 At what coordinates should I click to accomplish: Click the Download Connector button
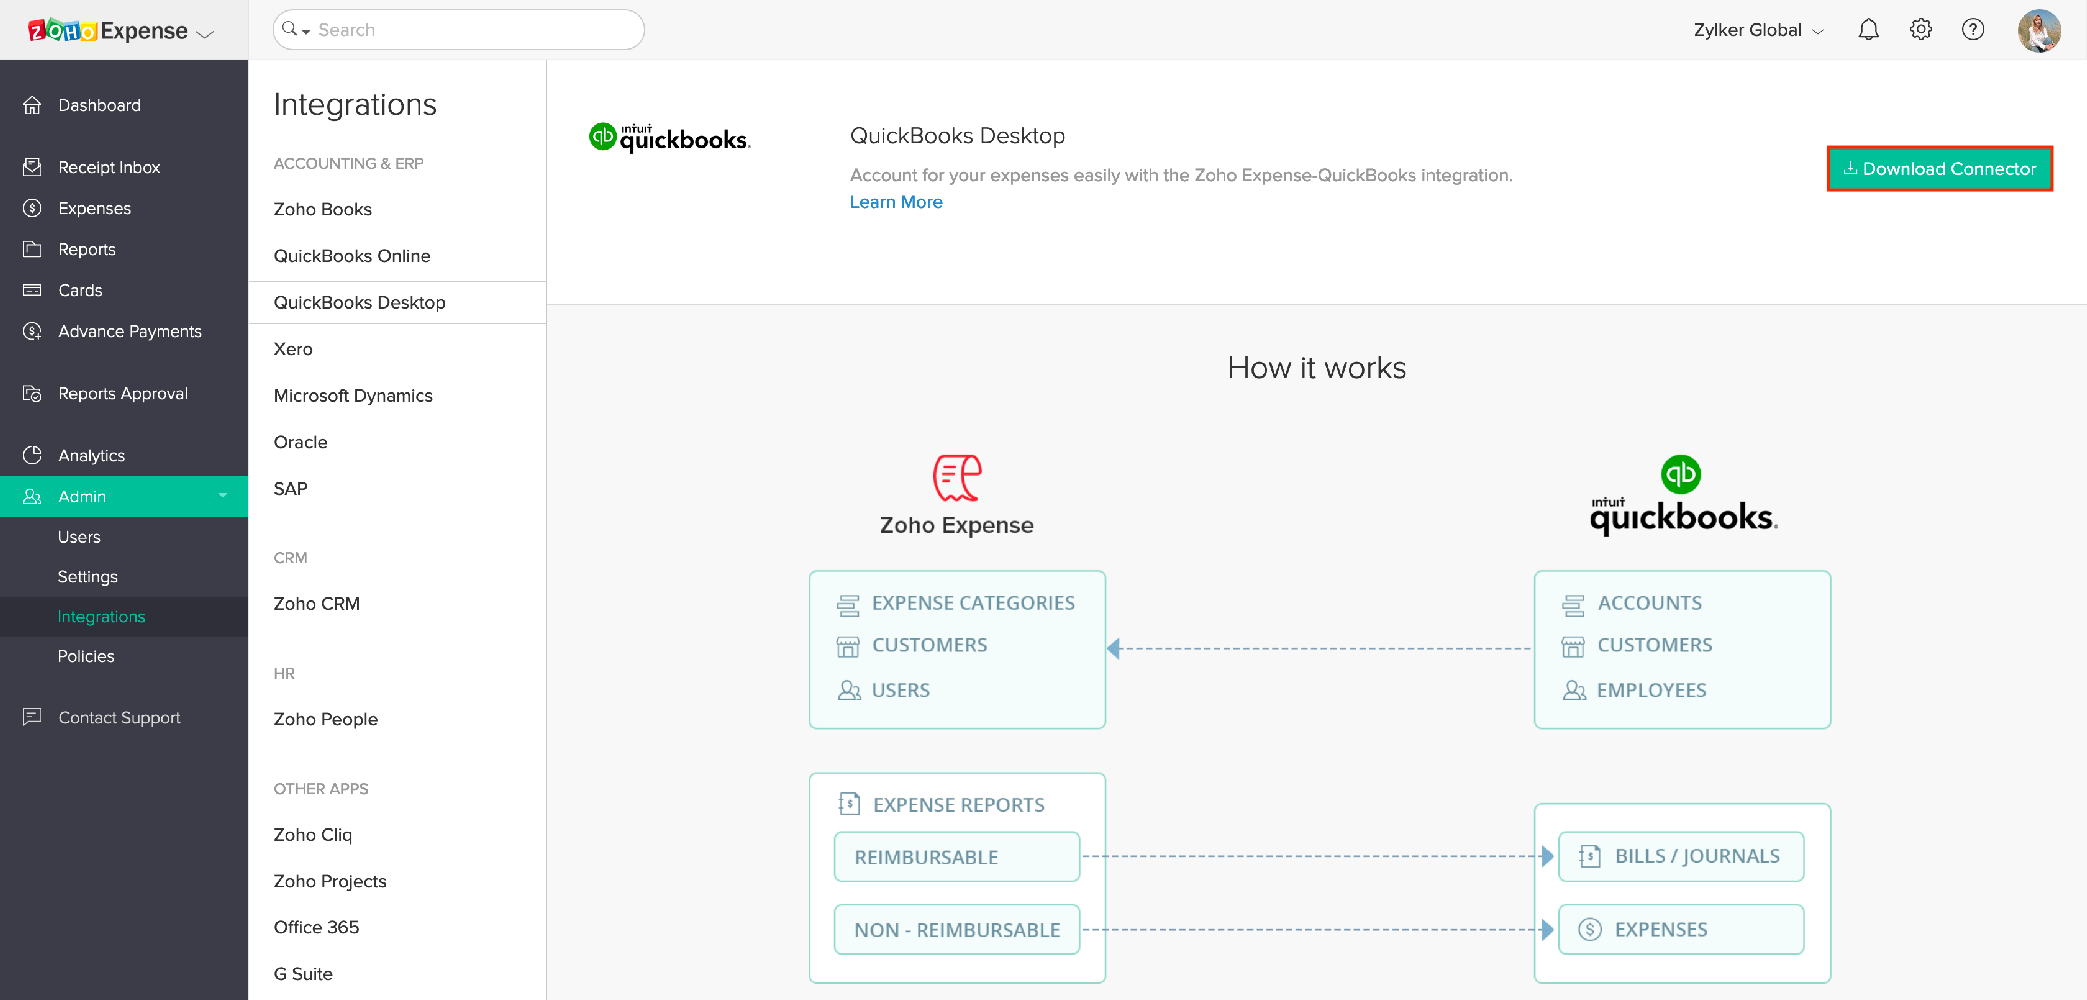pyautogui.click(x=1939, y=169)
